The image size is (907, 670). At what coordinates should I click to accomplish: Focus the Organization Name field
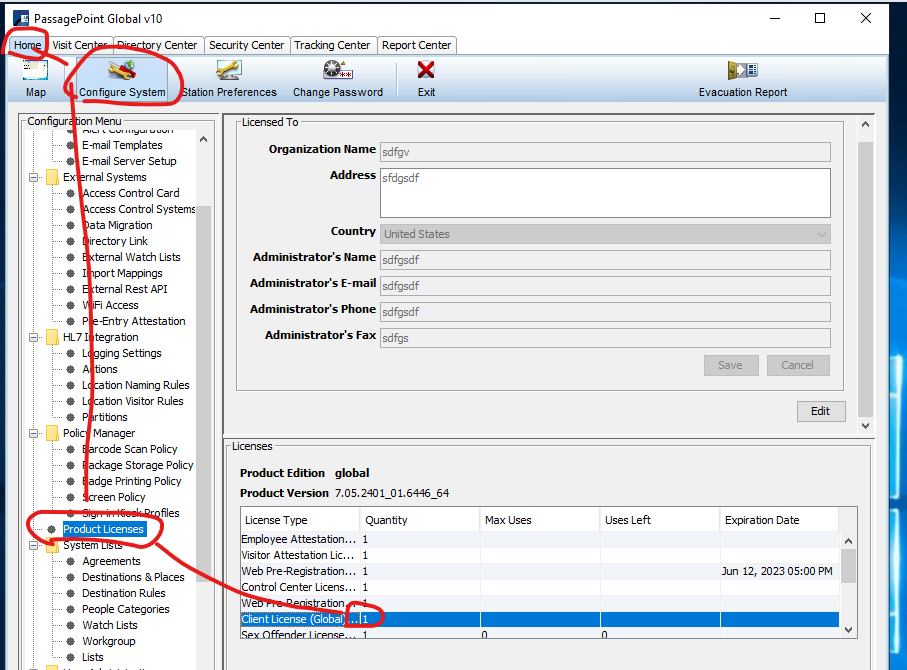605,152
